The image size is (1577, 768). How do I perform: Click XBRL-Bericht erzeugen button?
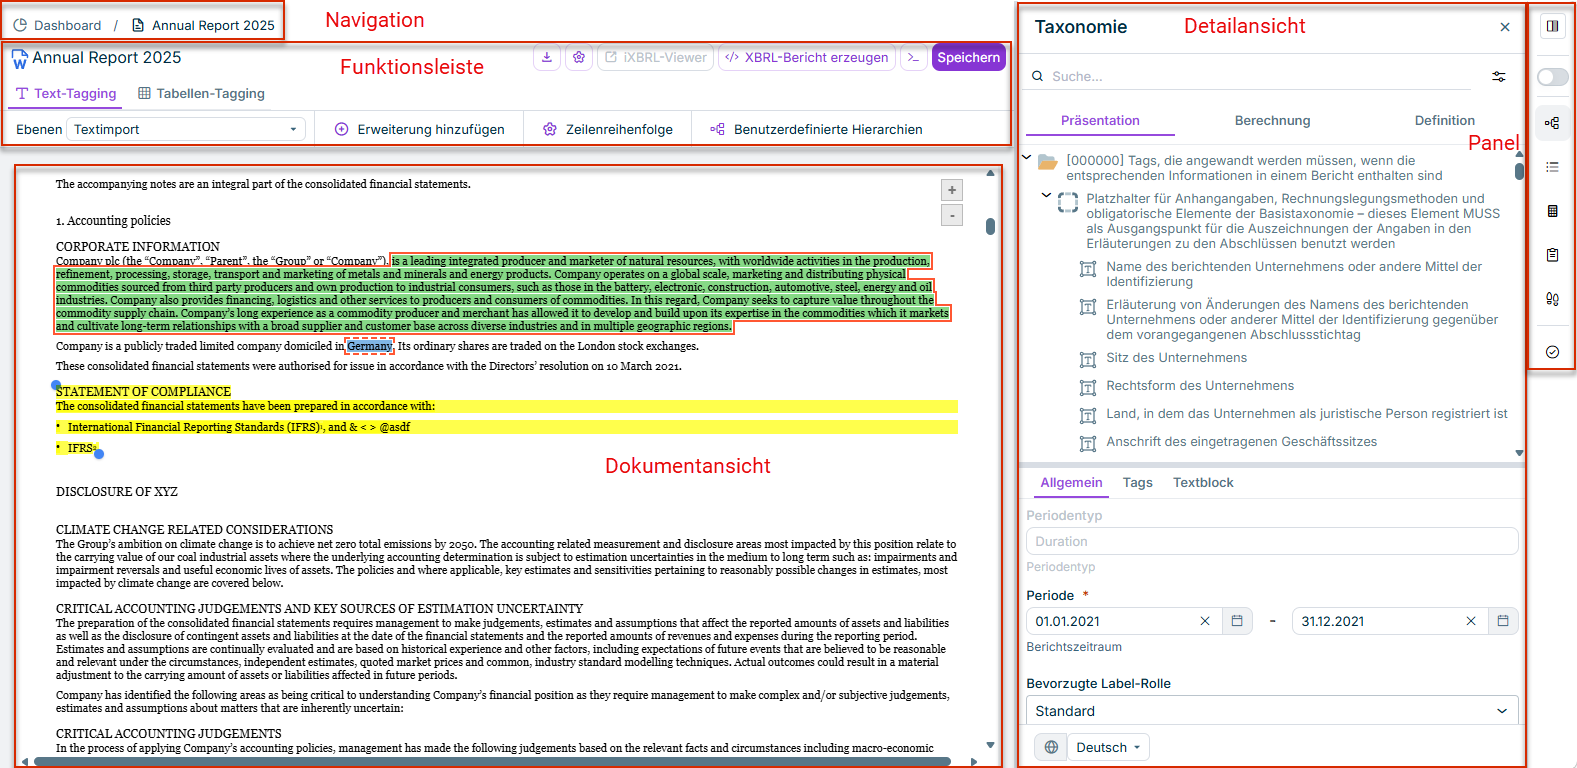[x=806, y=58]
